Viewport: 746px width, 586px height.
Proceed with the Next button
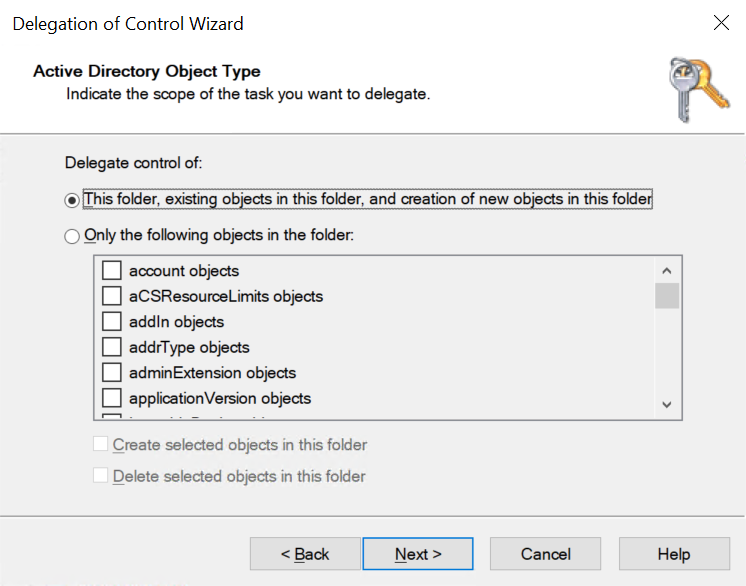[418, 554]
